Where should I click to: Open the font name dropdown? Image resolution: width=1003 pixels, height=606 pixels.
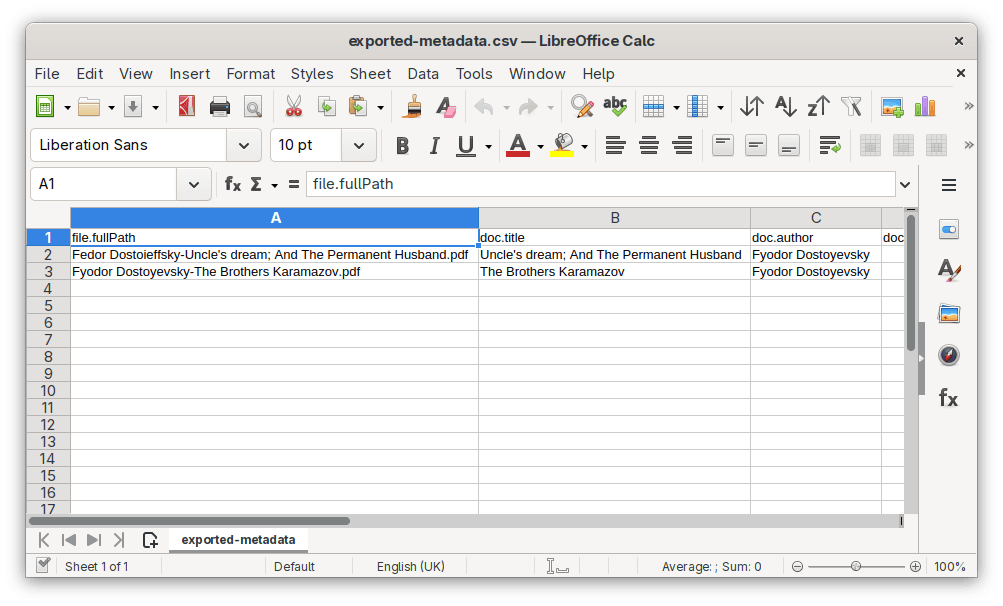(243, 145)
